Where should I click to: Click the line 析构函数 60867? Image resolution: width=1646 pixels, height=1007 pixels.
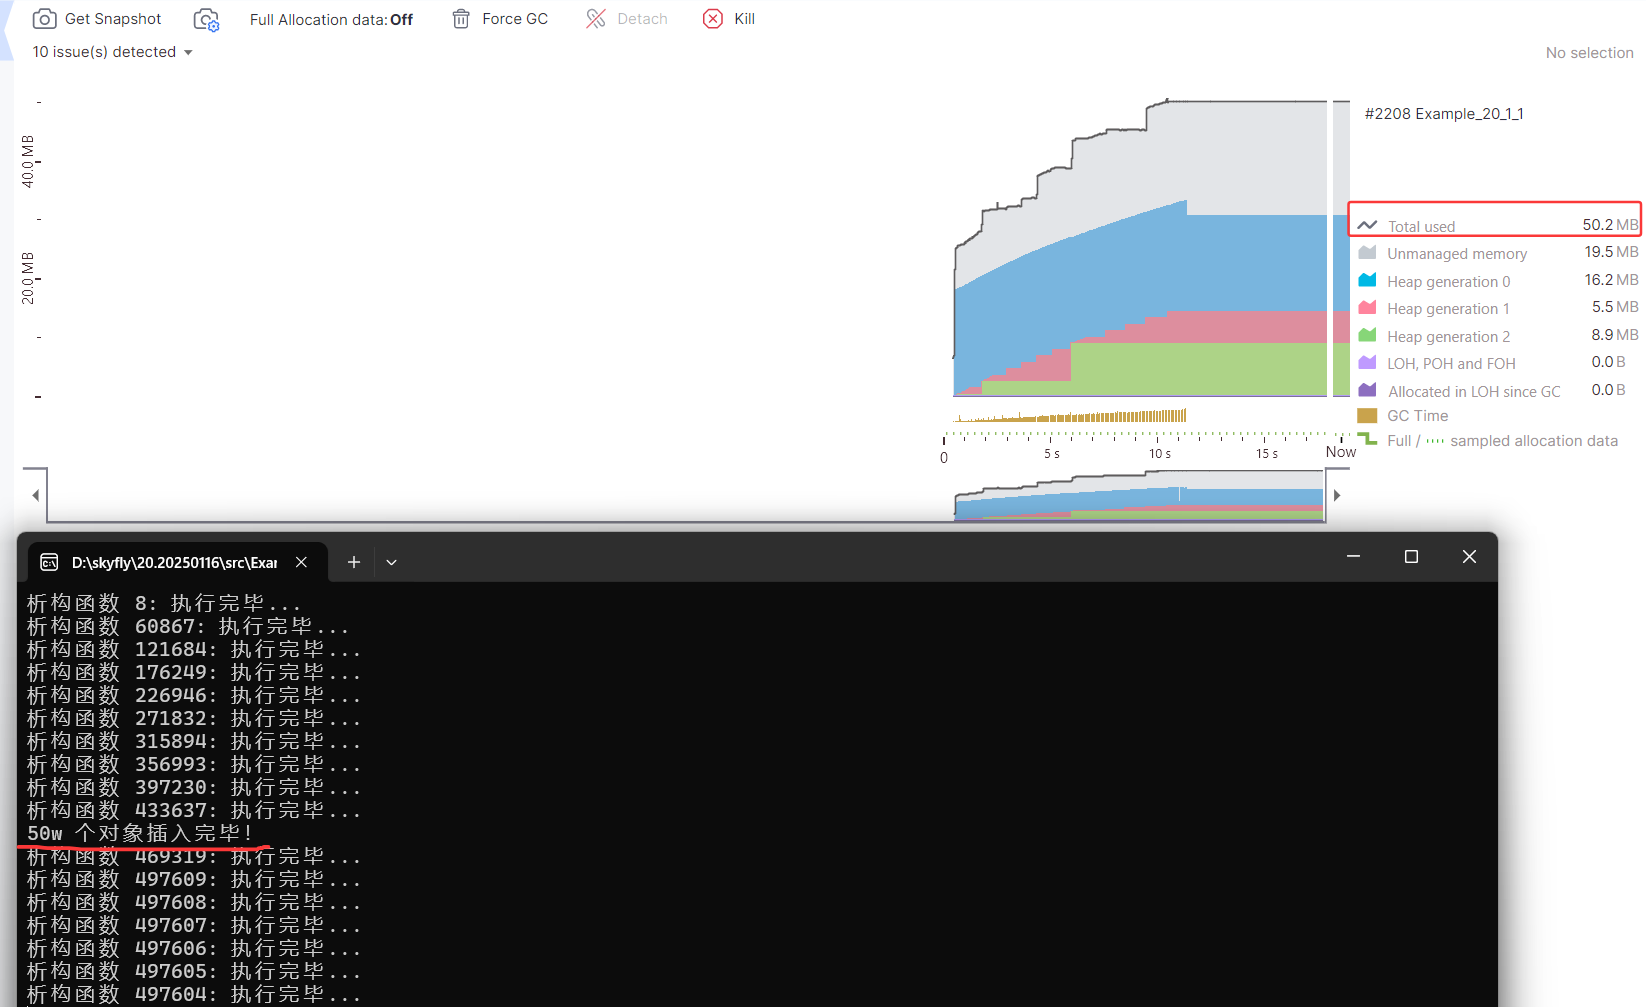[x=188, y=627]
